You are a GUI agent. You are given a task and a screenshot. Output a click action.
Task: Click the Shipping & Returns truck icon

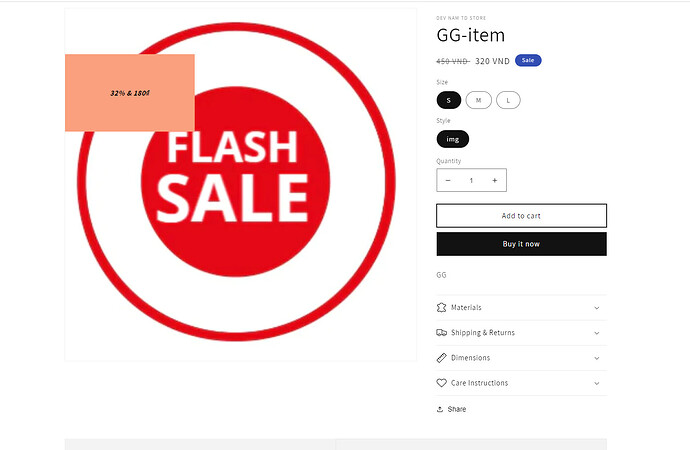pyautogui.click(x=442, y=333)
